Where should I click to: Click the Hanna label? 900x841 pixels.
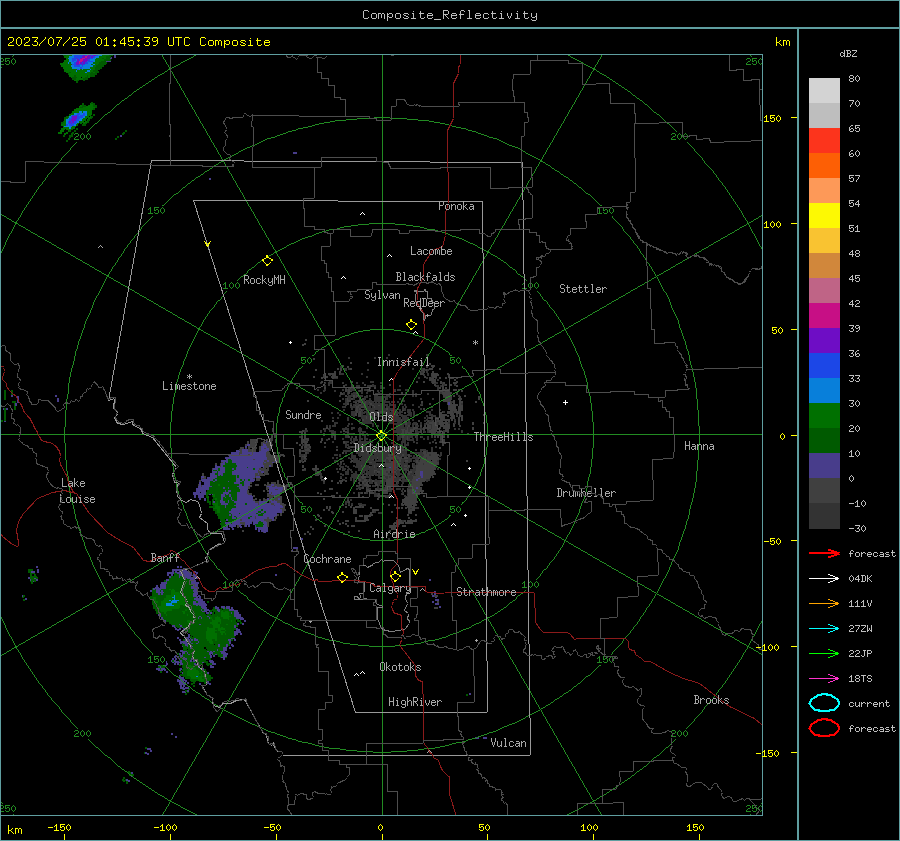pos(699,446)
